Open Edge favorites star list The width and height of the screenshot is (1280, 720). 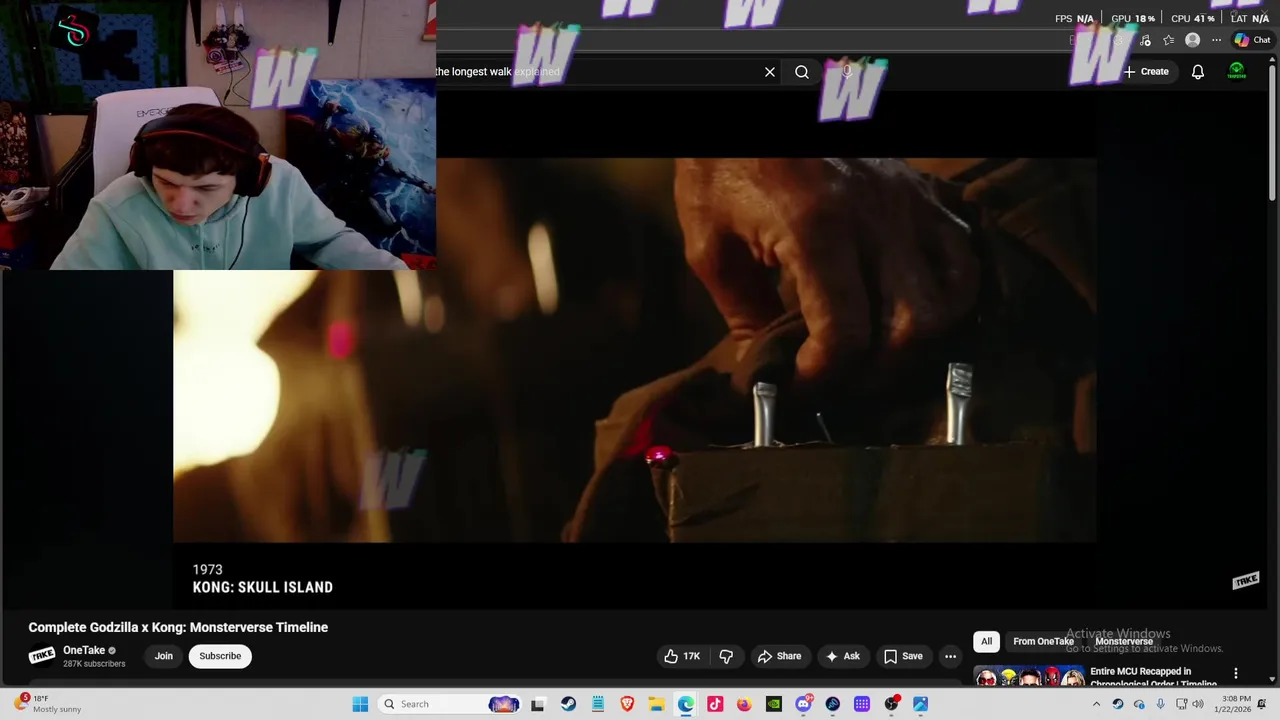pos(1168,40)
